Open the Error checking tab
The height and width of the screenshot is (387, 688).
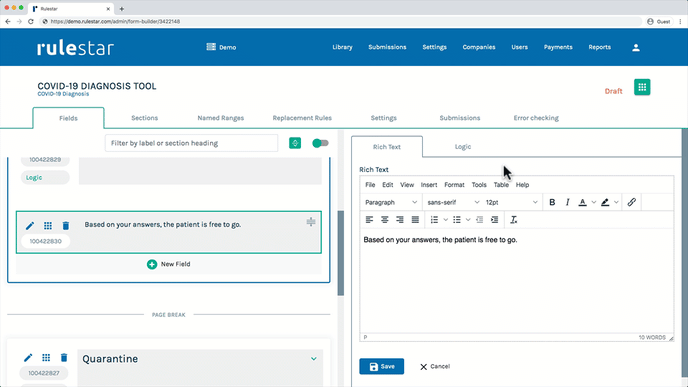point(536,118)
